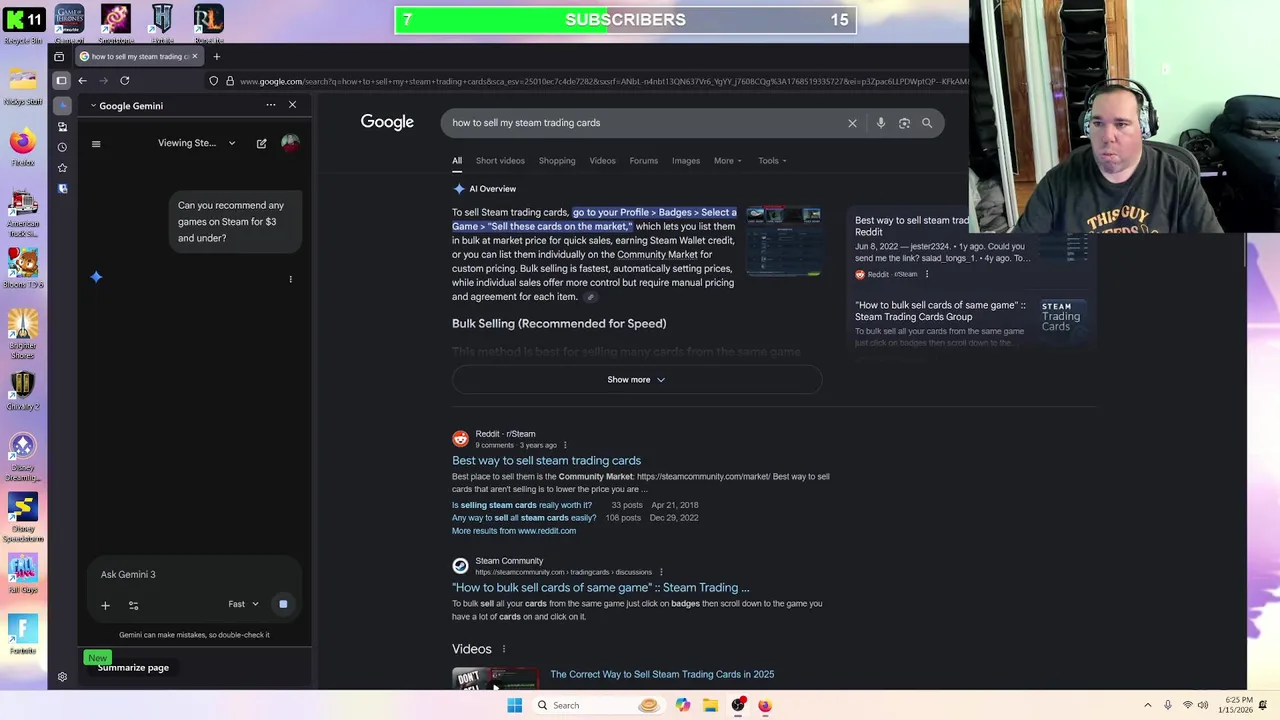The width and height of the screenshot is (1280, 720).
Task: Open the Firefox desktop shortcut
Action: tap(22, 147)
